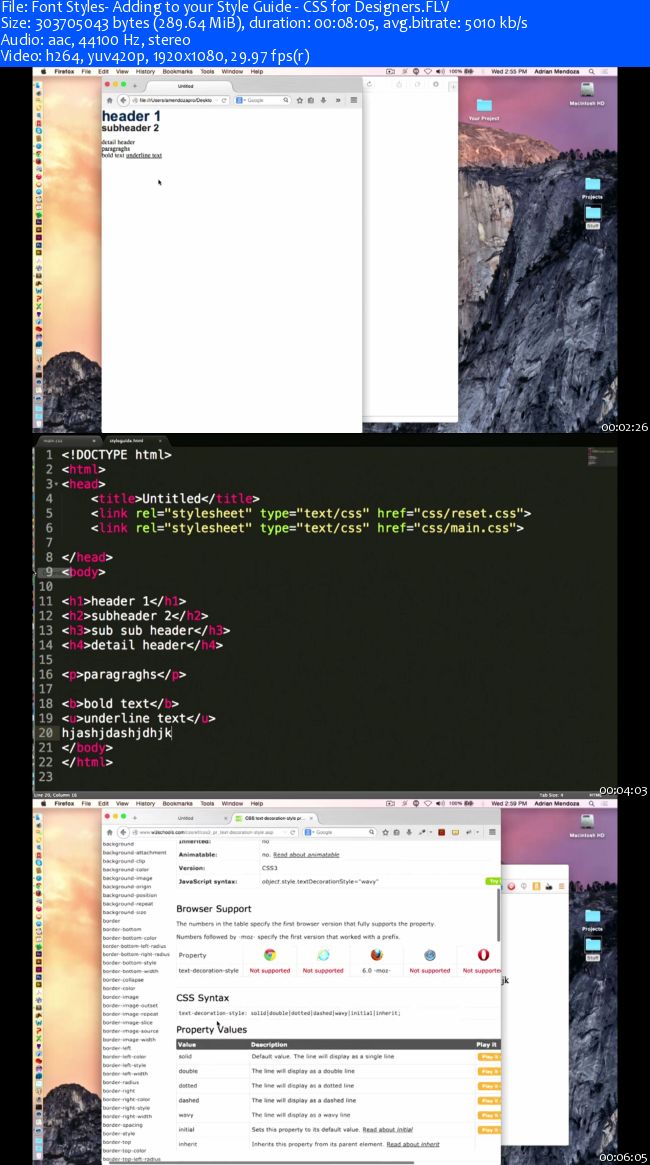Open History in the 2:55 PM menu bar
Image resolution: width=650 pixels, height=1165 pixels.
(146, 71)
